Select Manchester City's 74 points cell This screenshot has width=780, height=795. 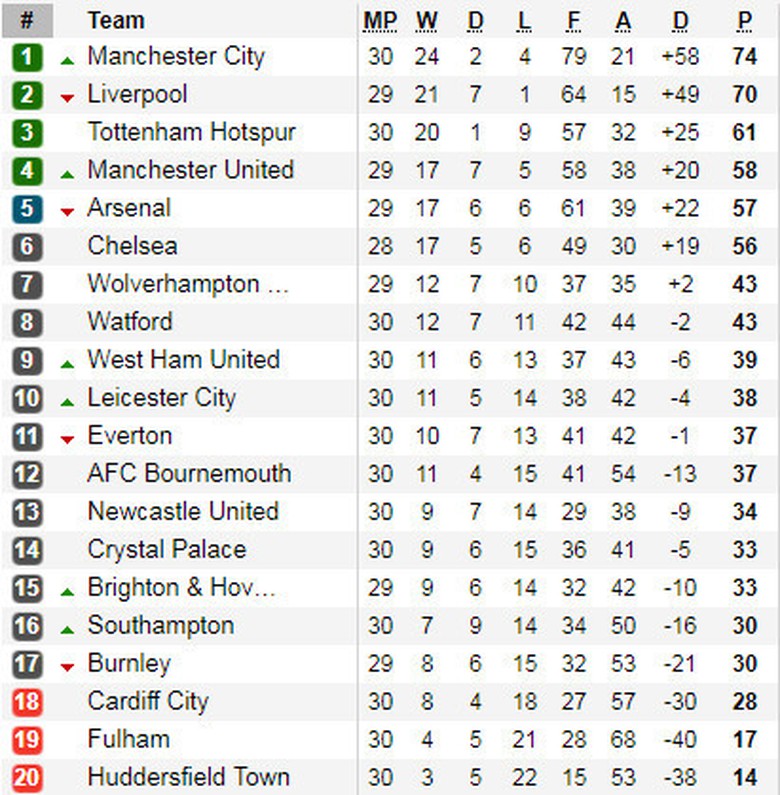745,57
